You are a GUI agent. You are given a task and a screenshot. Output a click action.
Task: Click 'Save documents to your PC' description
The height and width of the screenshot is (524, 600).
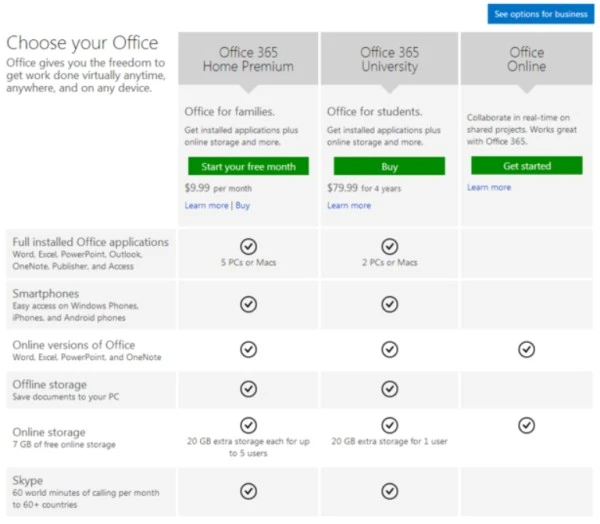point(65,397)
